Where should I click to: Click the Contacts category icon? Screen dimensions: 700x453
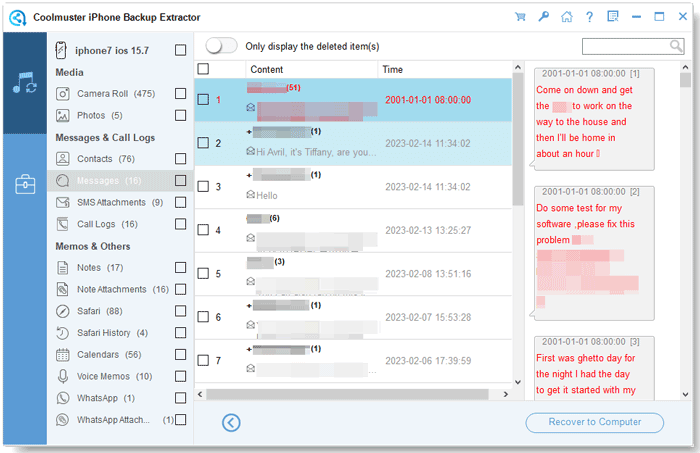pyautogui.click(x=63, y=159)
